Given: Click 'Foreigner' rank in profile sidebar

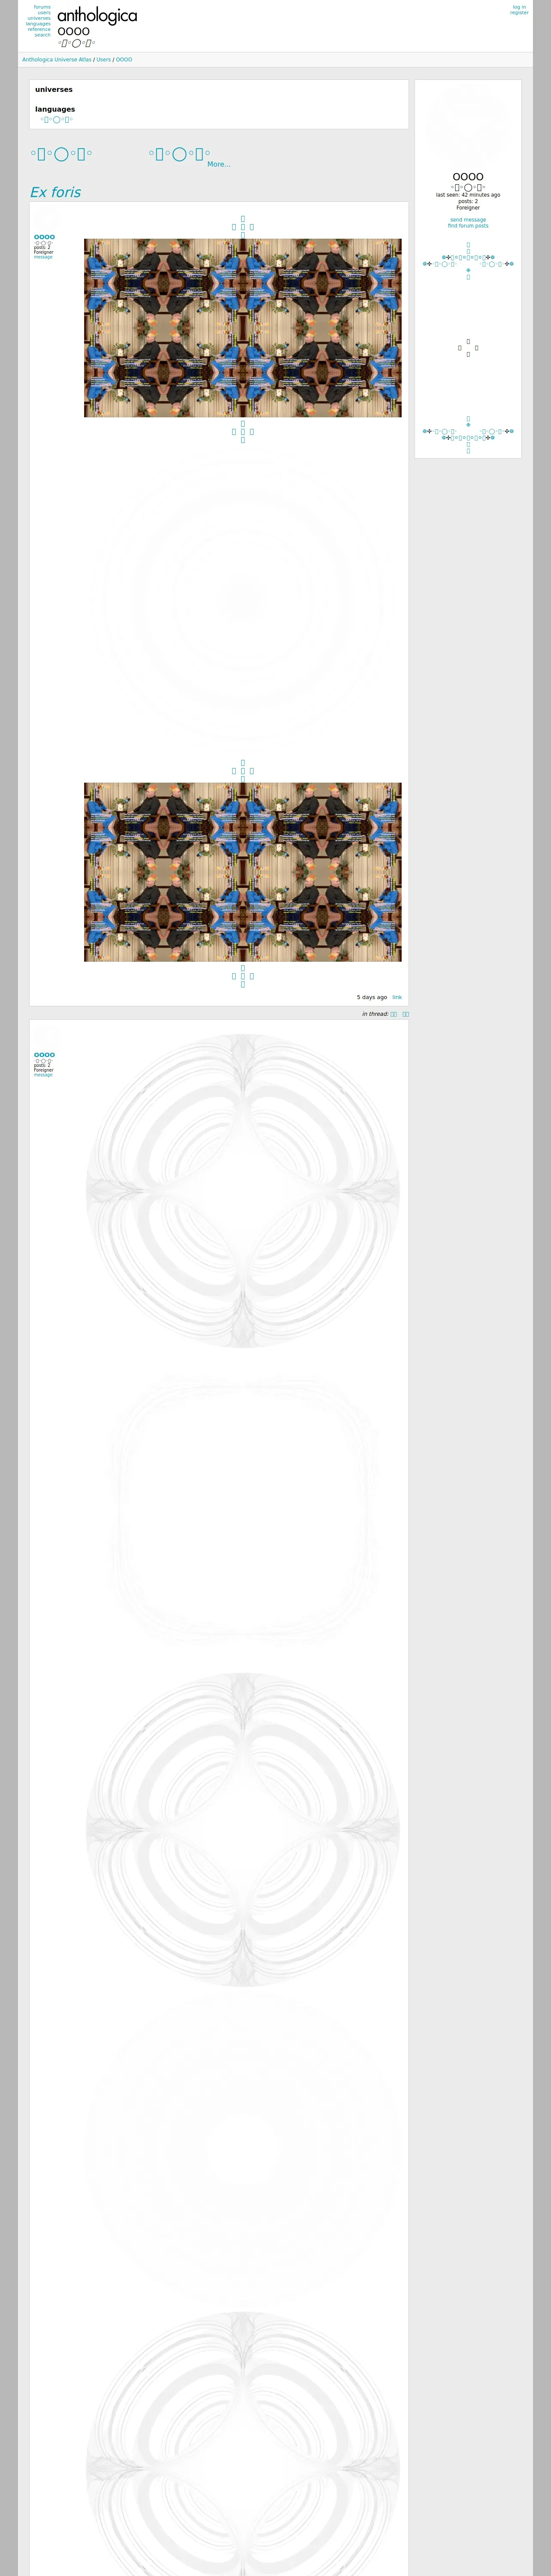Looking at the screenshot, I should (468, 208).
